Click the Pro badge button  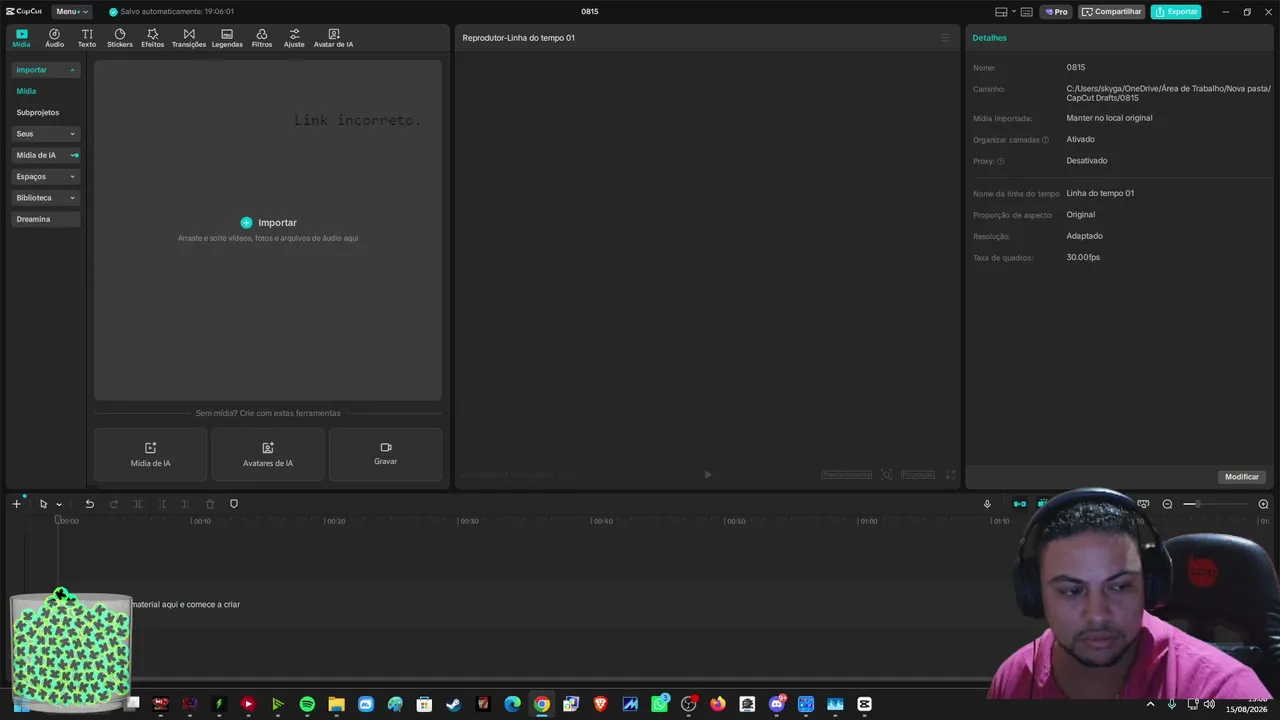[1056, 12]
